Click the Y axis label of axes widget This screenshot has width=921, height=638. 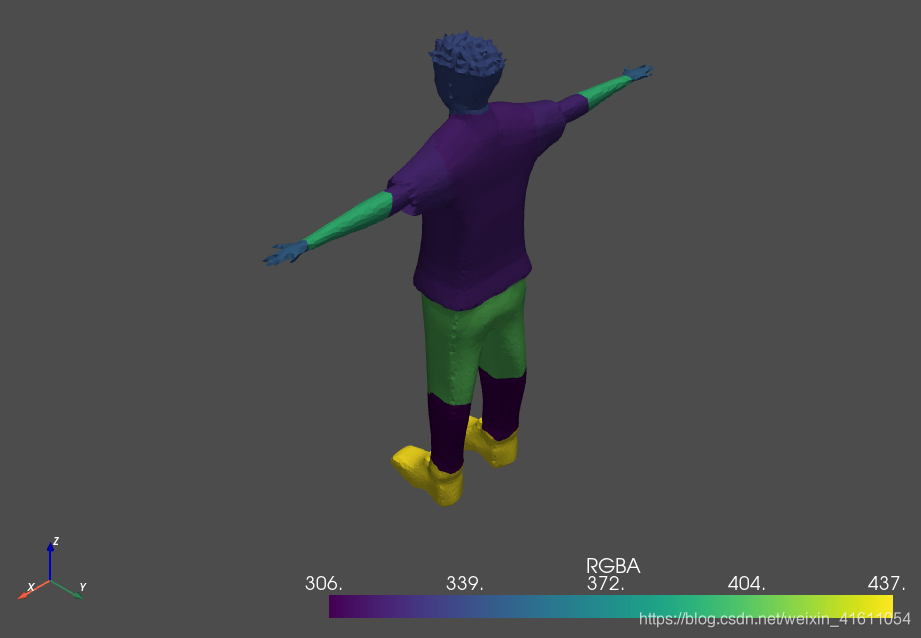tap(83, 587)
